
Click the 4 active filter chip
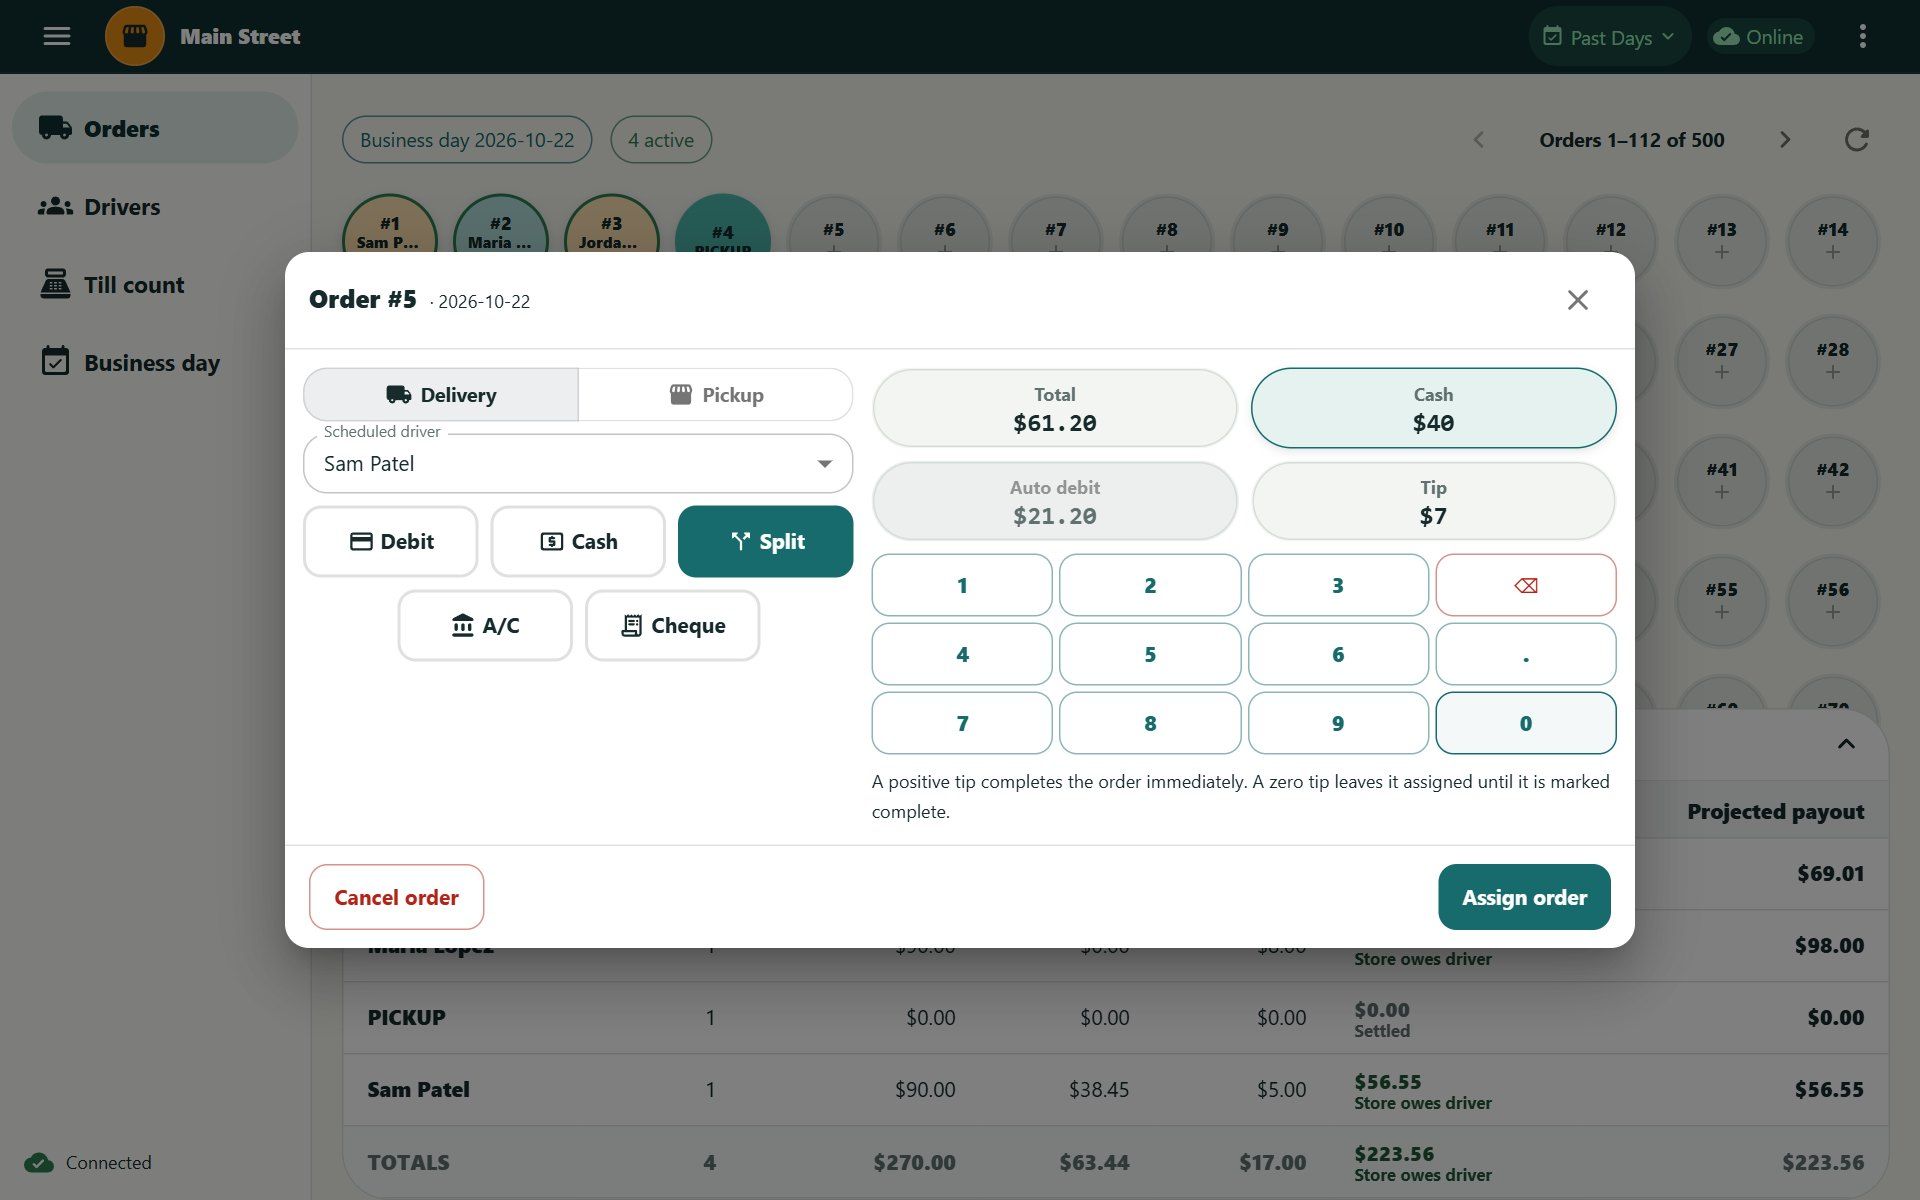[x=661, y=140]
